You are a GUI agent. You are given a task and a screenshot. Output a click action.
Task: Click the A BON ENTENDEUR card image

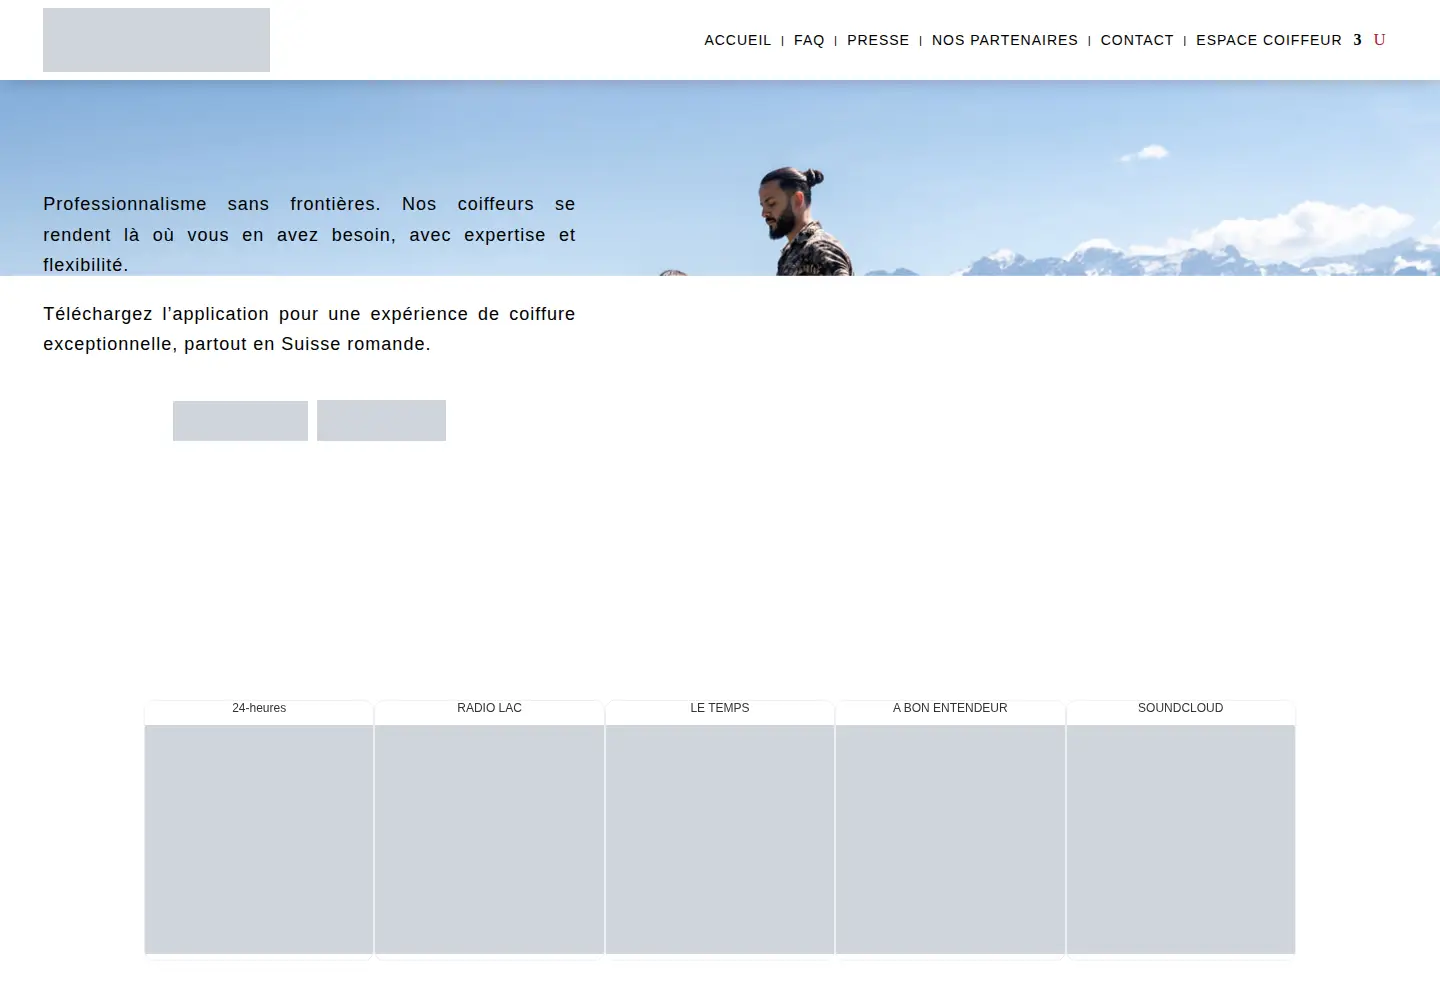tap(950, 840)
